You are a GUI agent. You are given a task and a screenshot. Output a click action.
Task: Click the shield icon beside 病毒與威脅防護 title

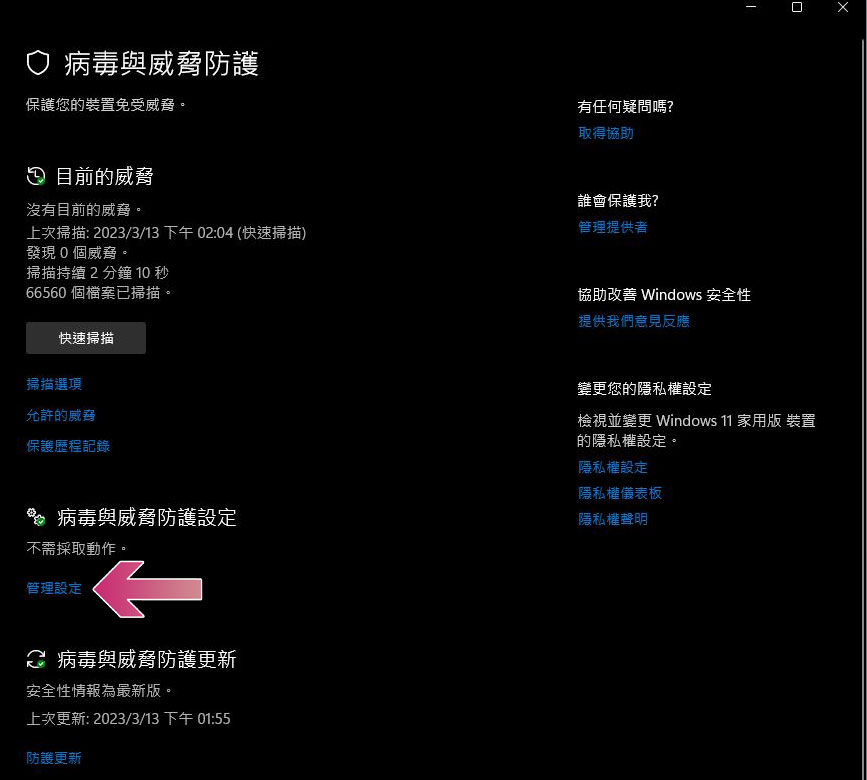[38, 63]
